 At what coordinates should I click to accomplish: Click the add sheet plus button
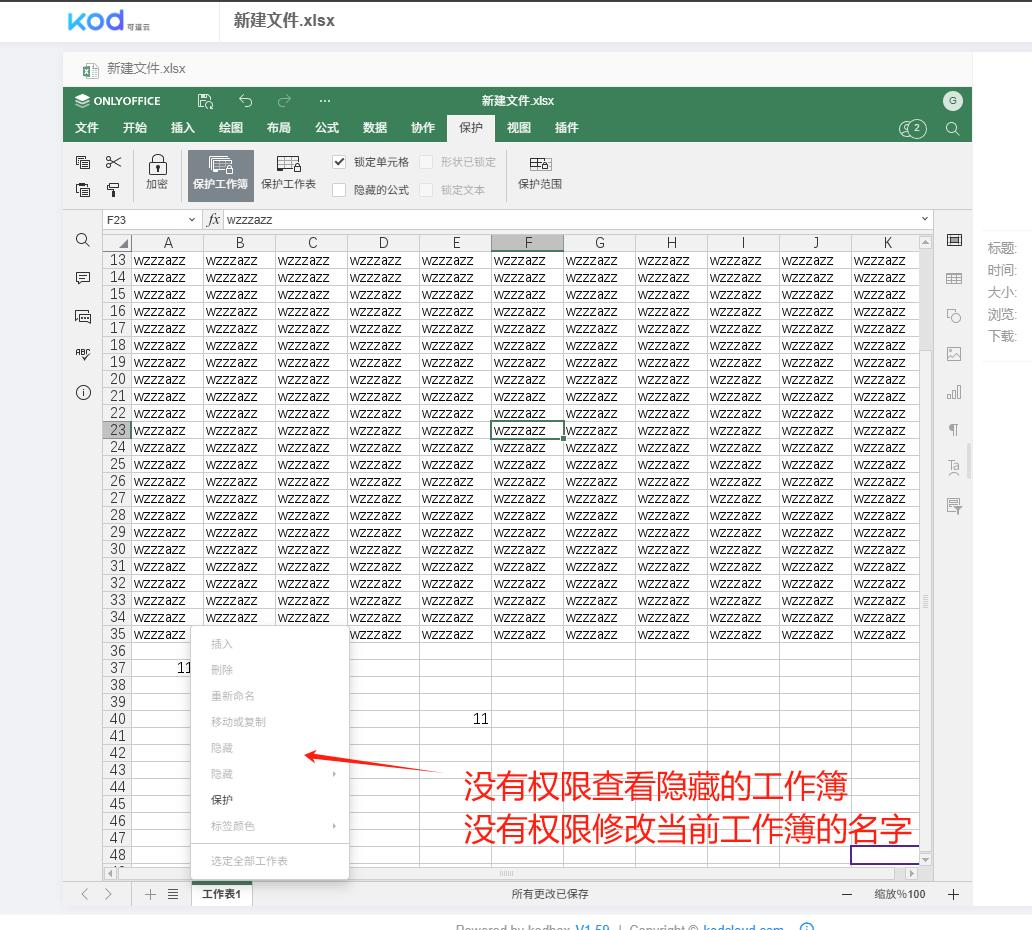(x=150, y=894)
